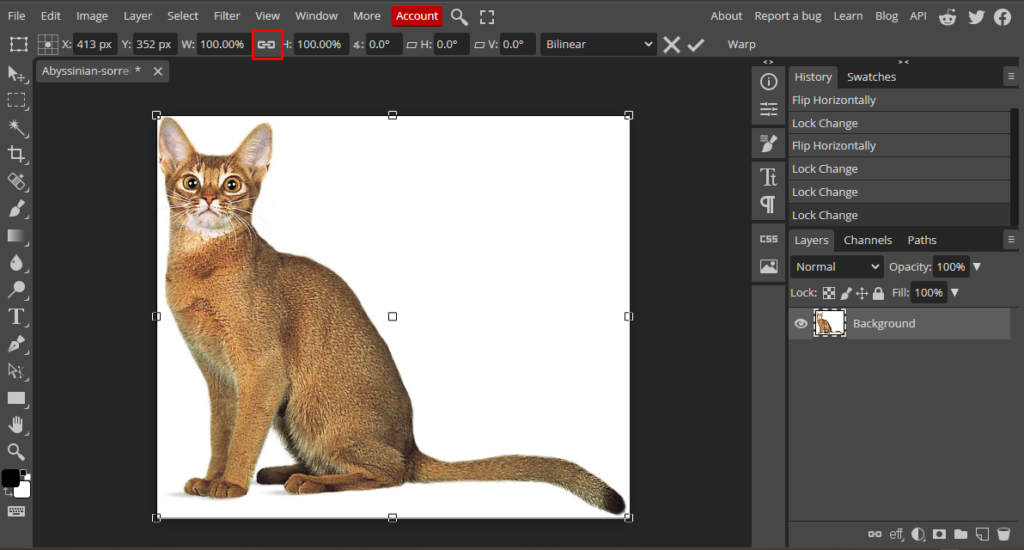
Task: Open the Bilinear interpolation dropdown
Action: [x=598, y=44]
